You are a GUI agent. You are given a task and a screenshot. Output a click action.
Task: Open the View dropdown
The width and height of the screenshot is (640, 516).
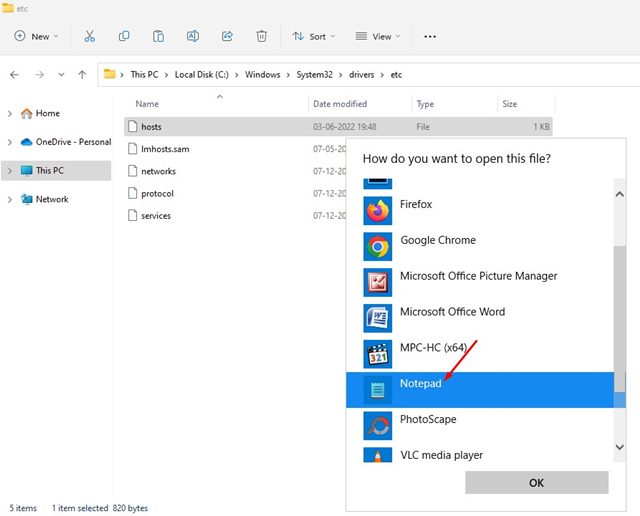coord(375,36)
